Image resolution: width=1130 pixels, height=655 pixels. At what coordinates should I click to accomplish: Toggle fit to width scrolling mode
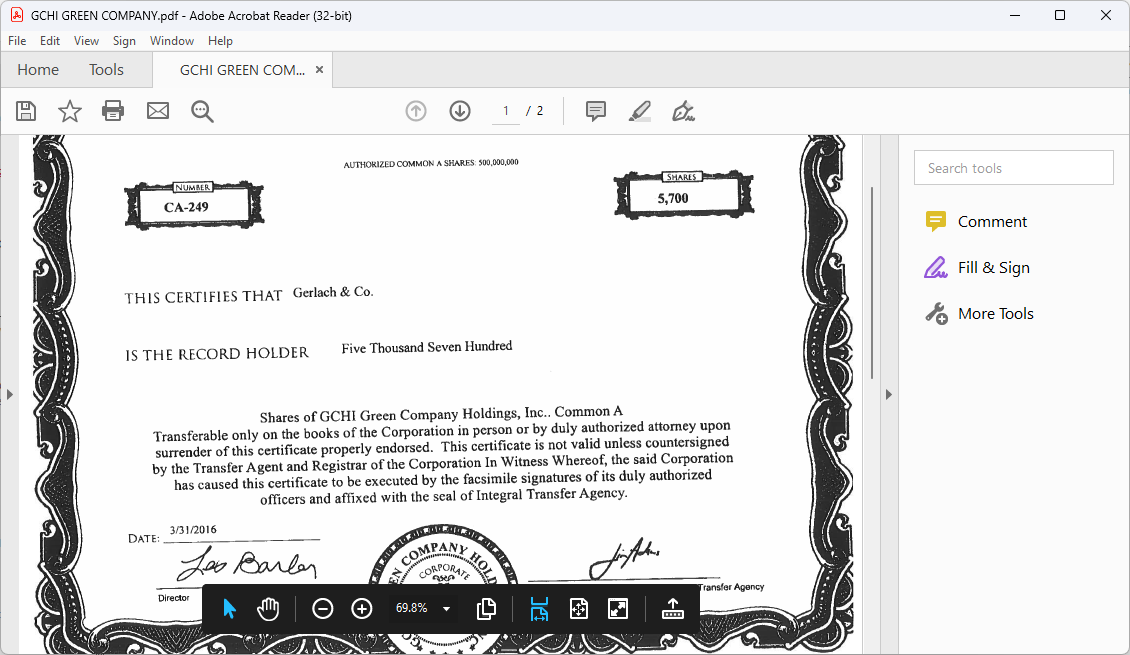click(x=540, y=609)
